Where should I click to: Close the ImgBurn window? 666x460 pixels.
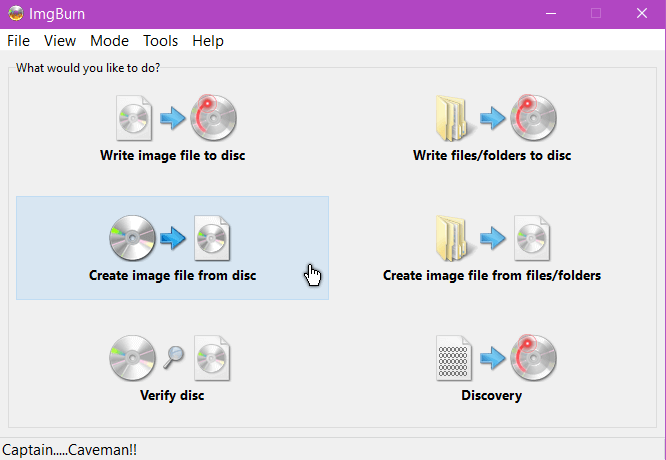(642, 14)
